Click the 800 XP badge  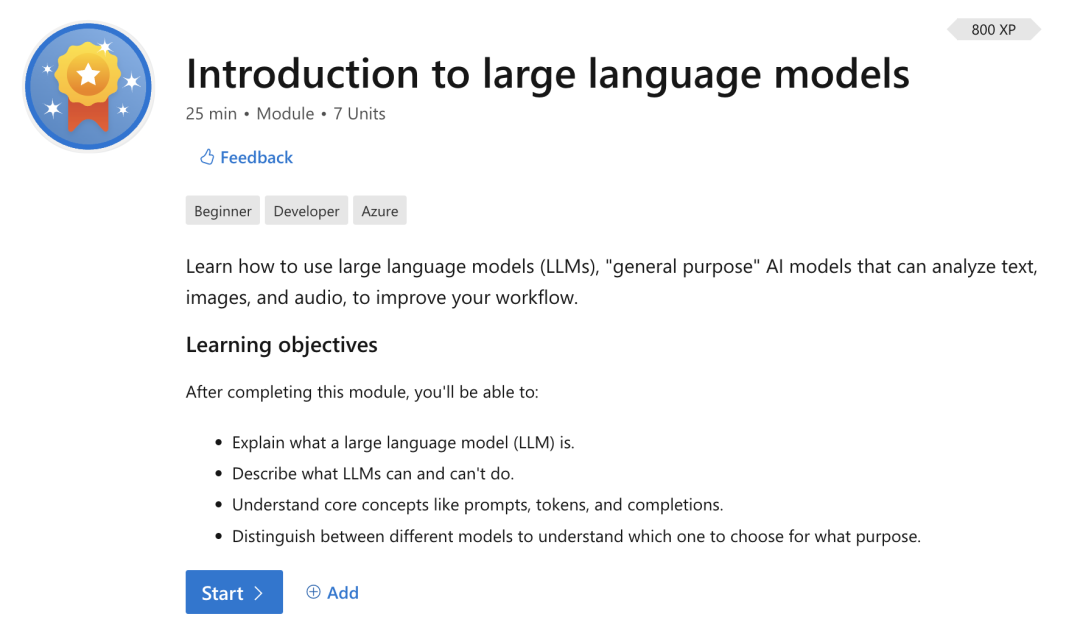[993, 30]
